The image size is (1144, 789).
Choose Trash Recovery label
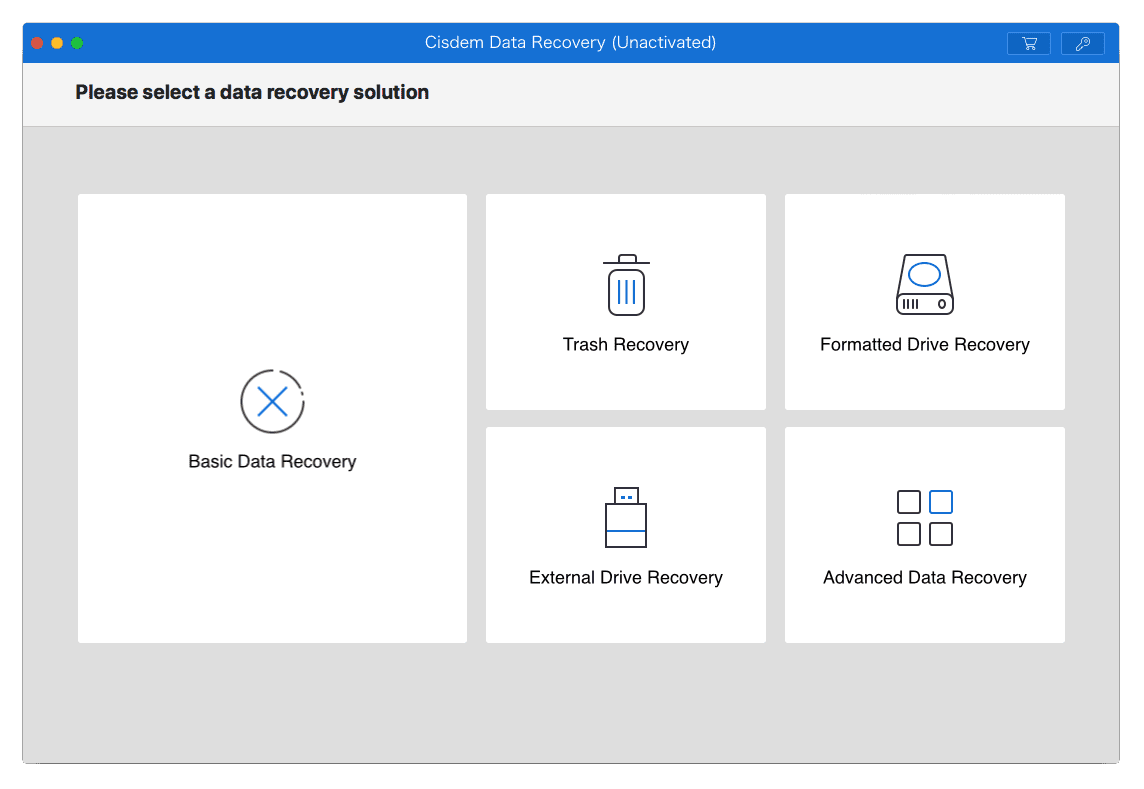click(626, 345)
